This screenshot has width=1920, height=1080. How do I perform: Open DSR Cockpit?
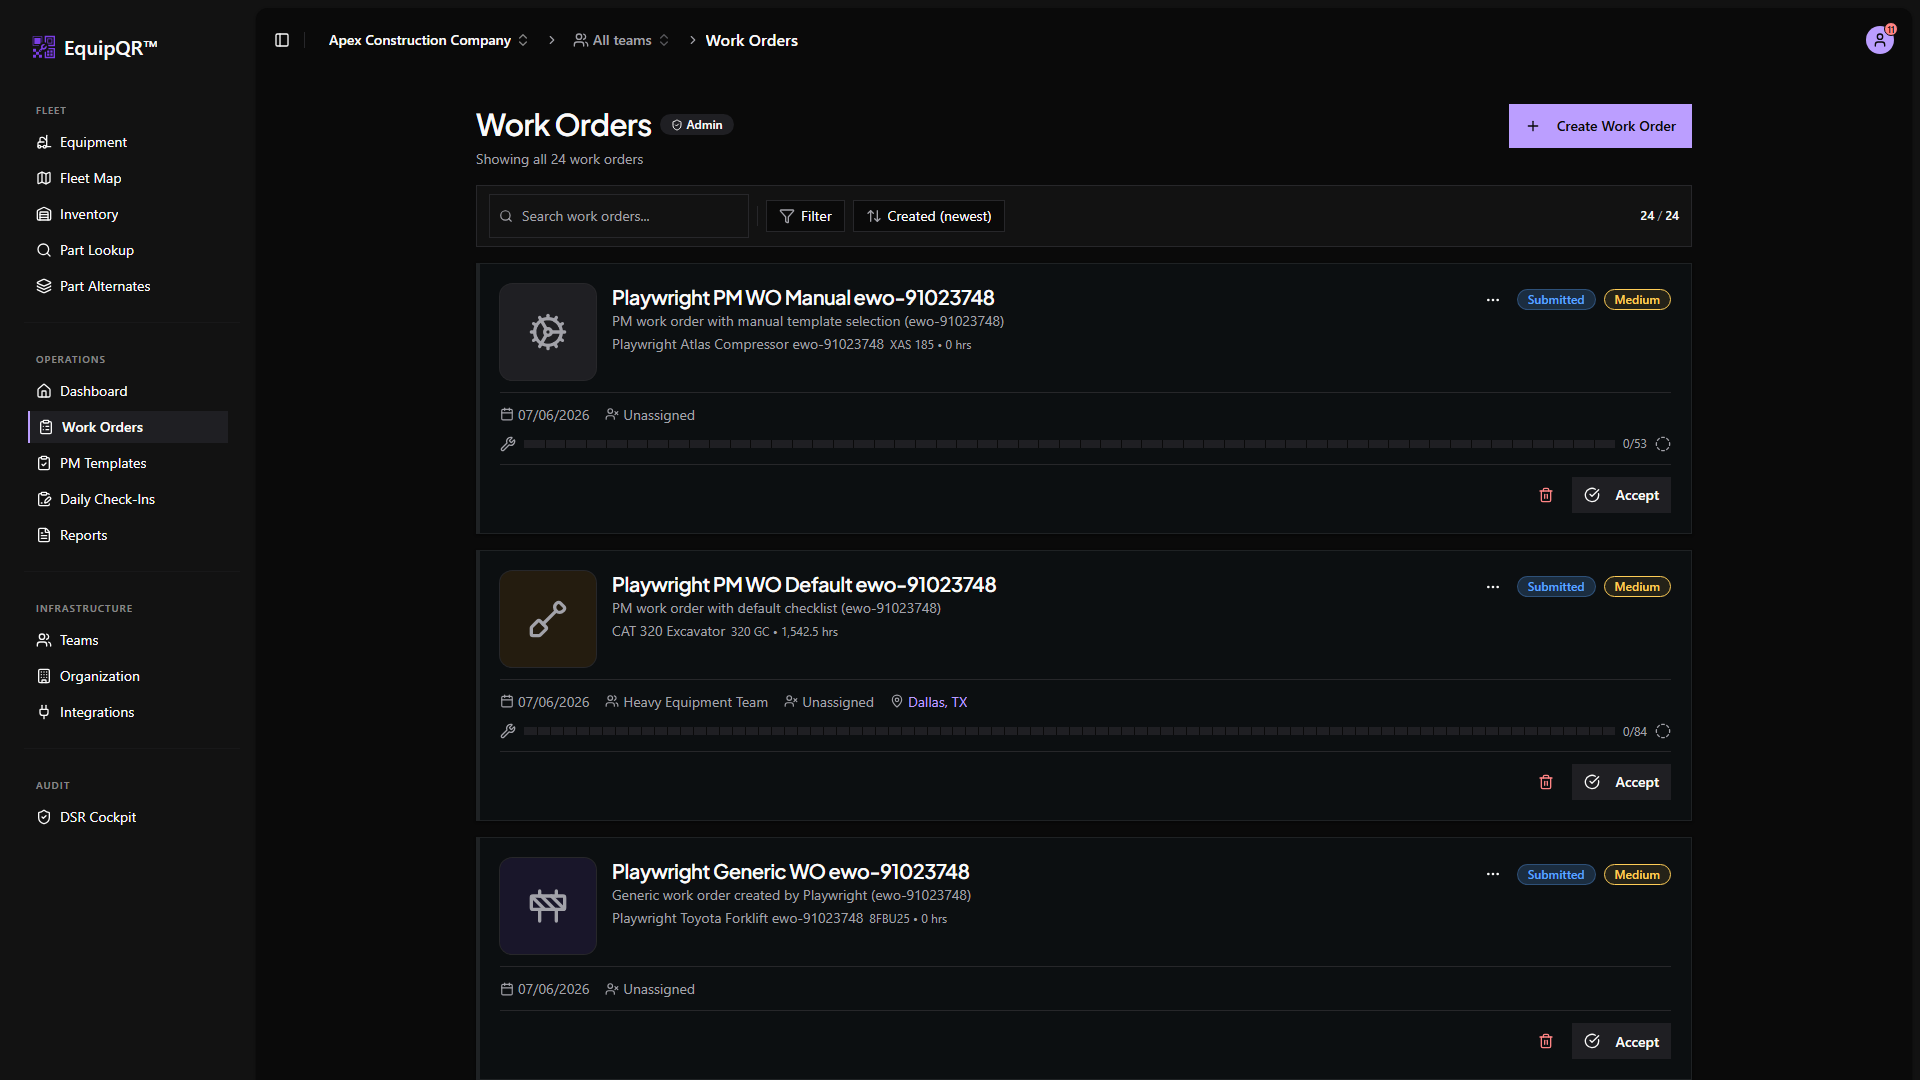pyautogui.click(x=128, y=817)
